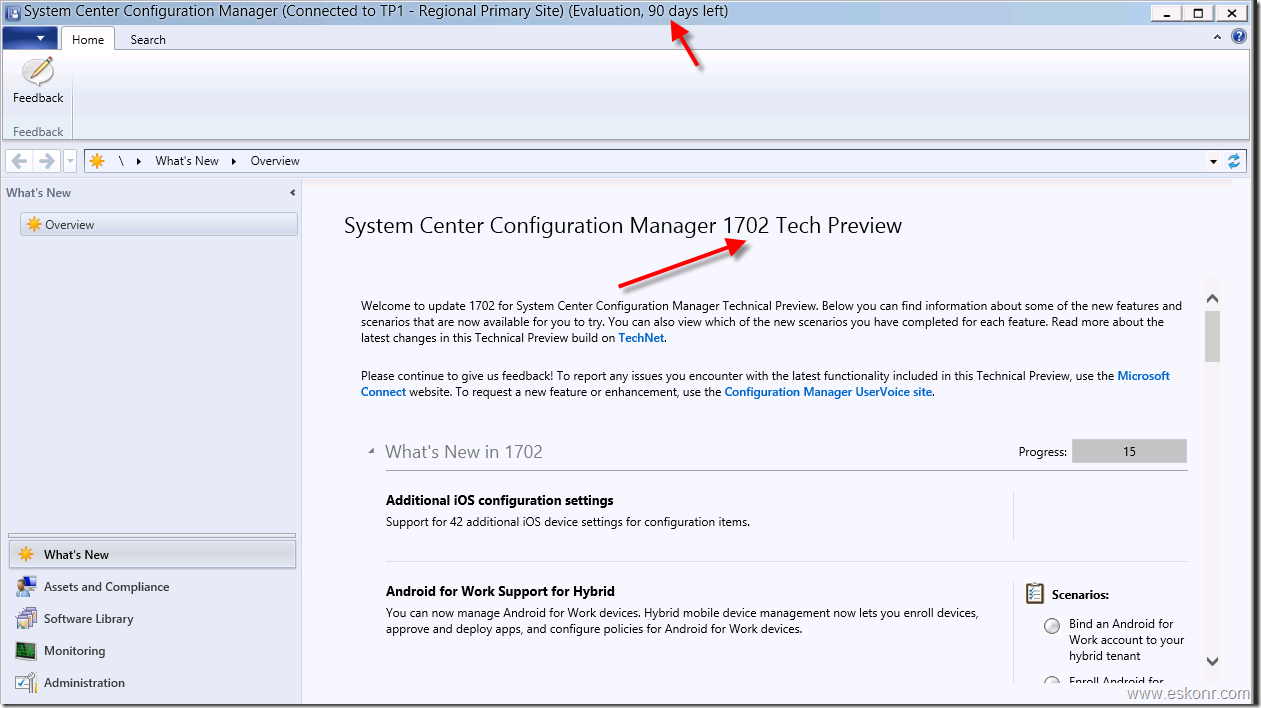Click the Monitoring chart icon
1261x708 pixels.
coord(26,651)
